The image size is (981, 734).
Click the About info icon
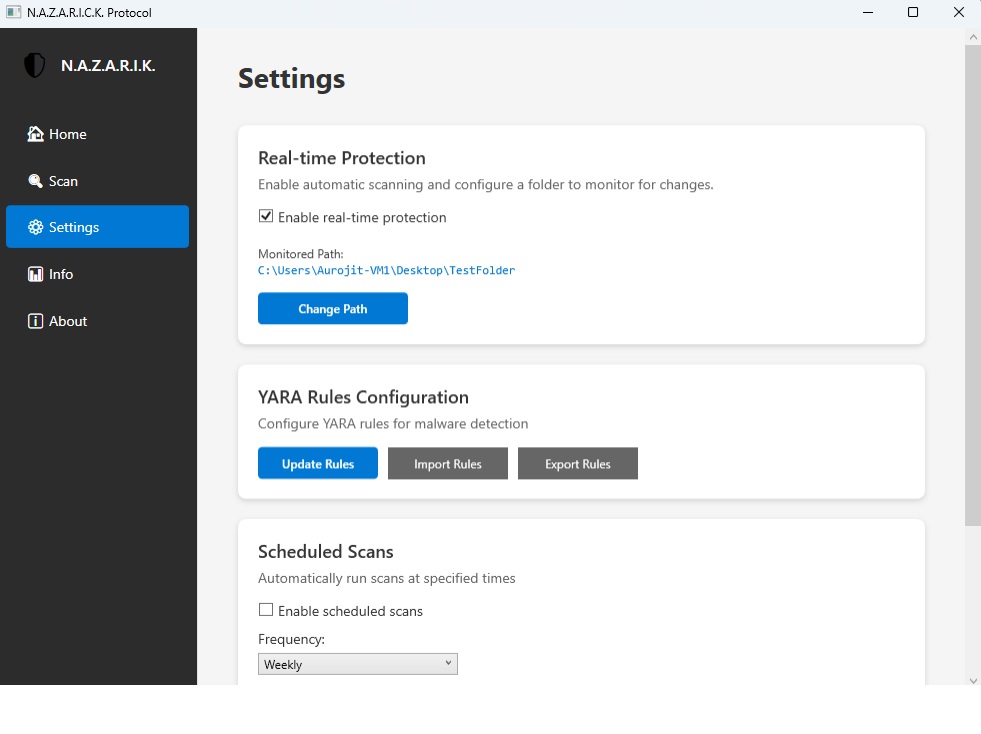(x=36, y=321)
